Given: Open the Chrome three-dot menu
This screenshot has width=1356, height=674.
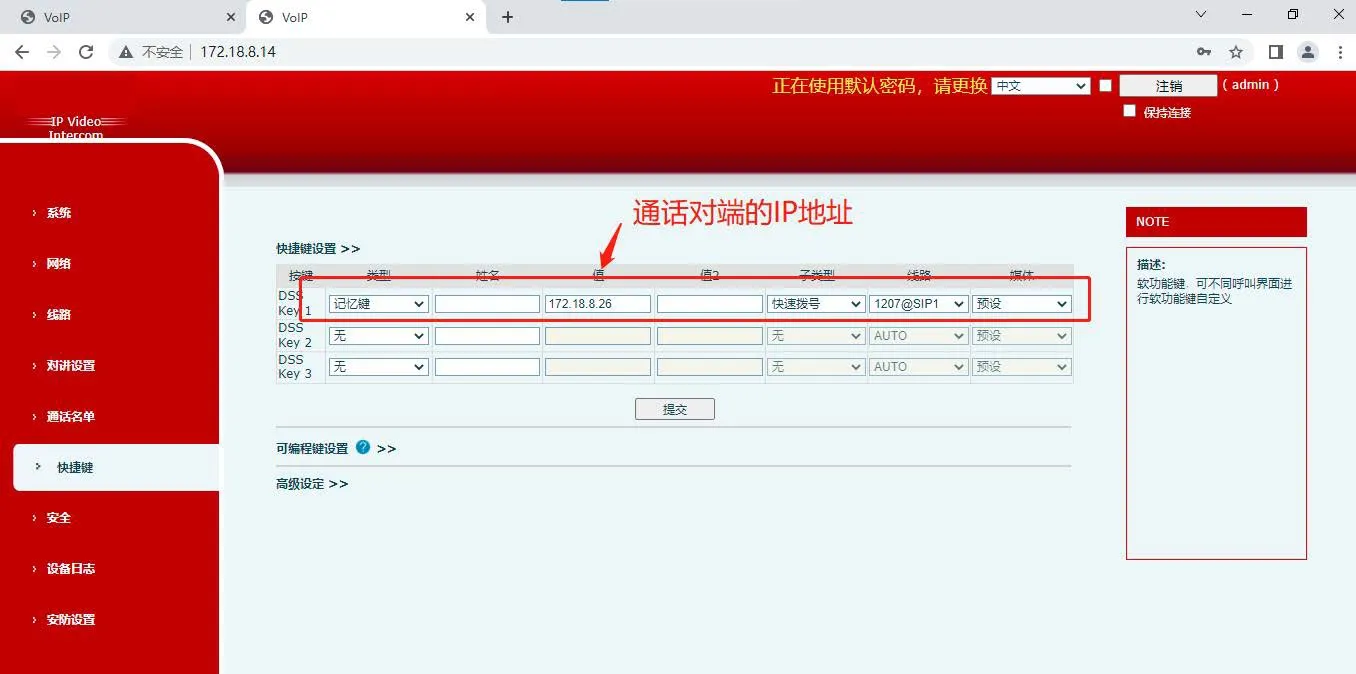Looking at the screenshot, I should pyautogui.click(x=1341, y=50).
